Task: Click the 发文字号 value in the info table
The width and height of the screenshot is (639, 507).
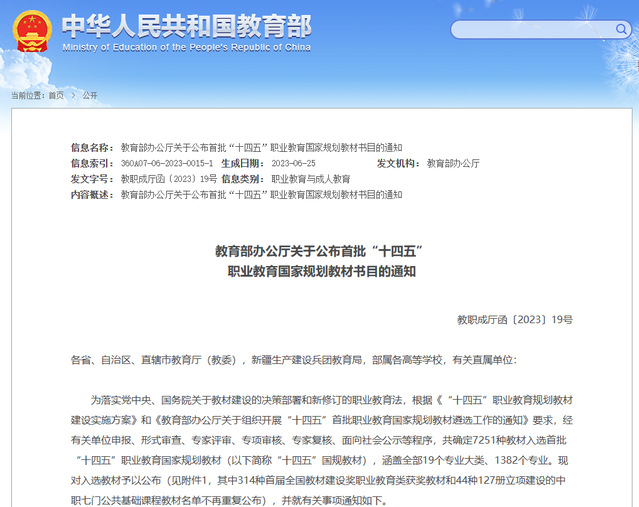Action: pos(168,179)
